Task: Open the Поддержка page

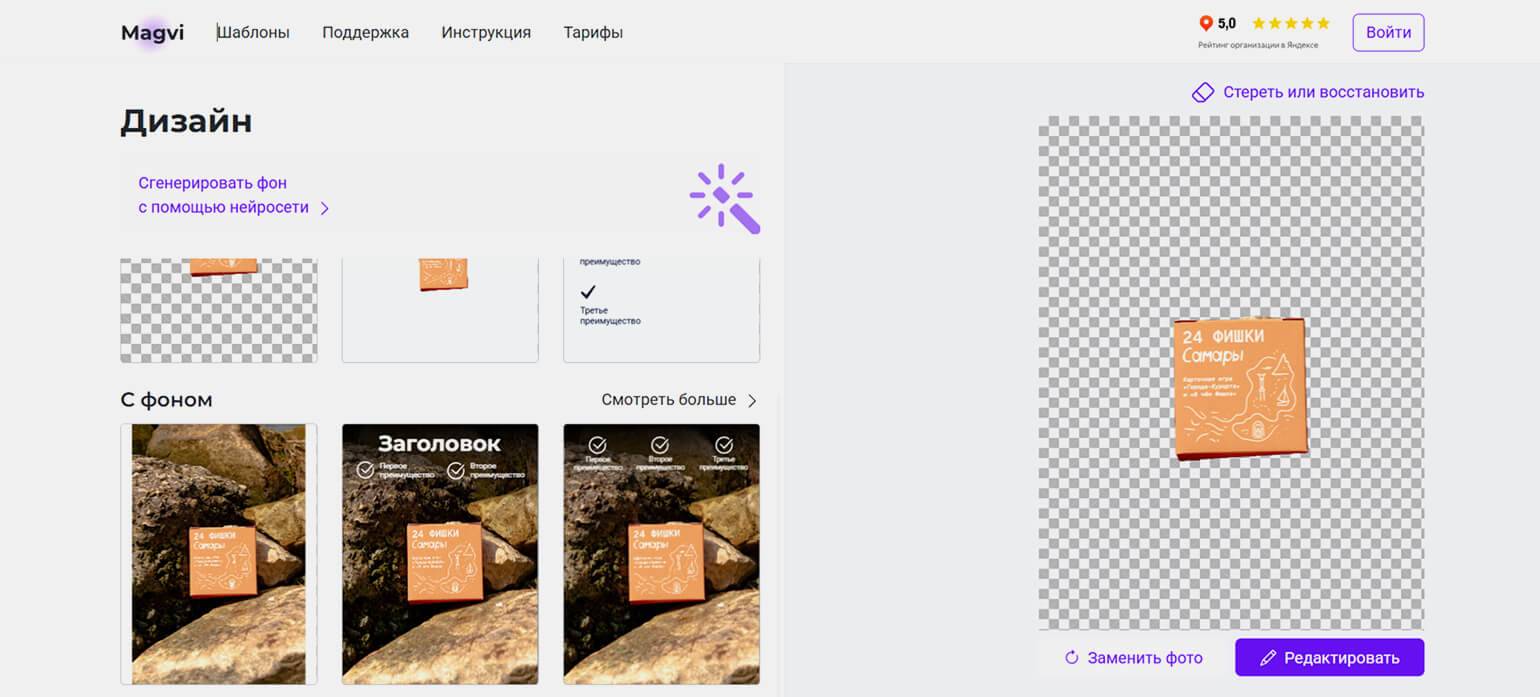Action: point(365,32)
